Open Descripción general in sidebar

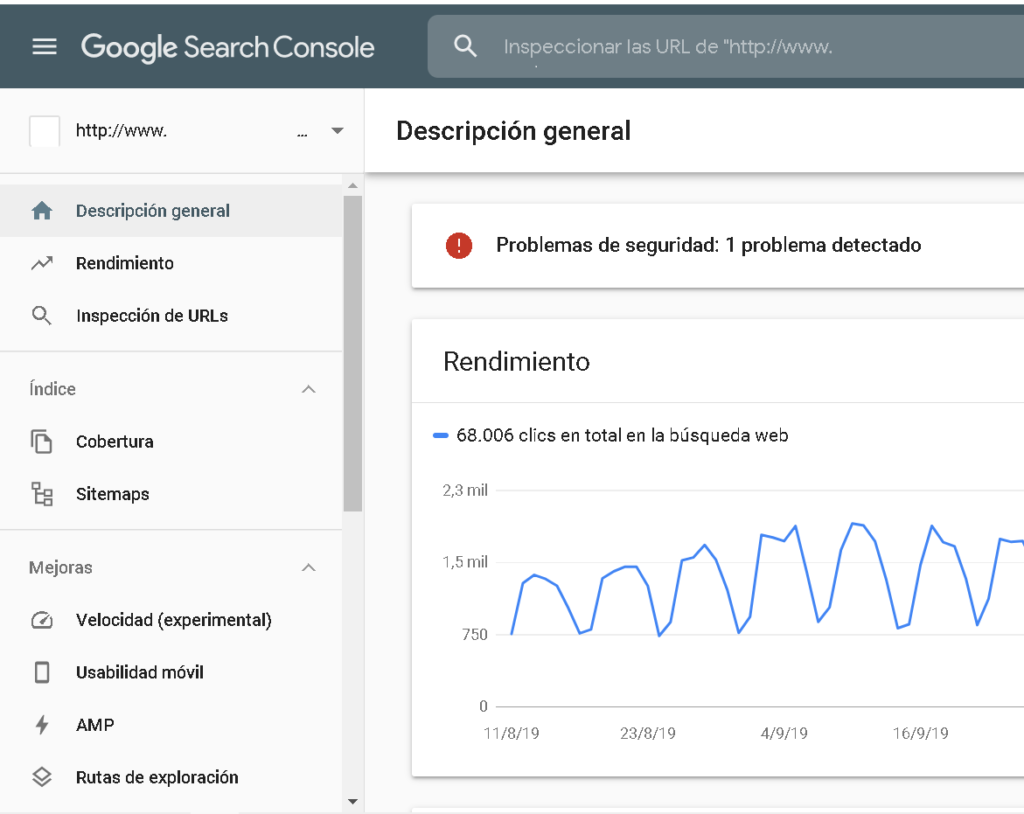171,211
